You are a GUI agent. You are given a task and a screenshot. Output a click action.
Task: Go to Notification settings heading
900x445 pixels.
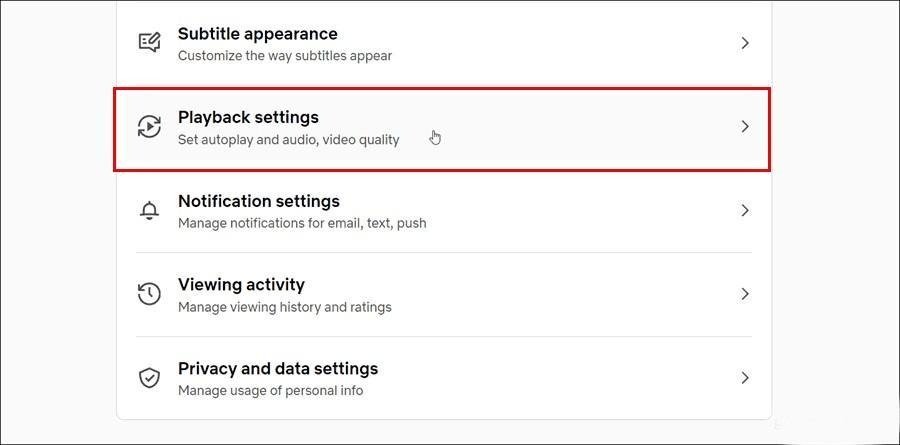coord(259,201)
